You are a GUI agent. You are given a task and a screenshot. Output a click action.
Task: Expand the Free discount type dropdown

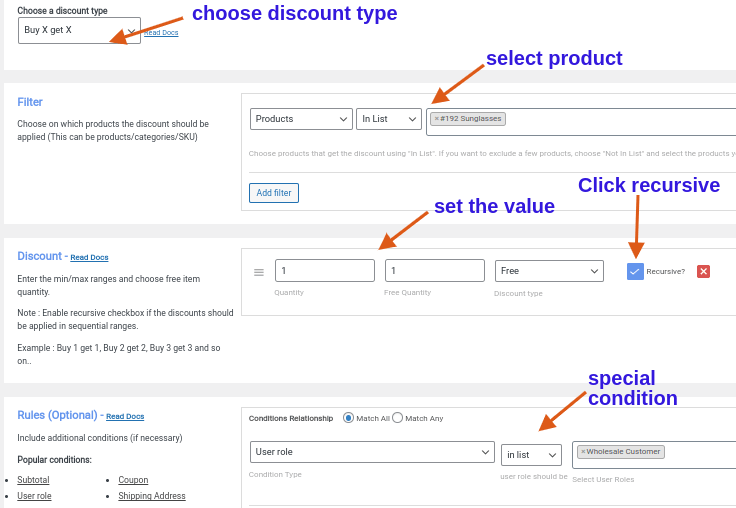(549, 271)
